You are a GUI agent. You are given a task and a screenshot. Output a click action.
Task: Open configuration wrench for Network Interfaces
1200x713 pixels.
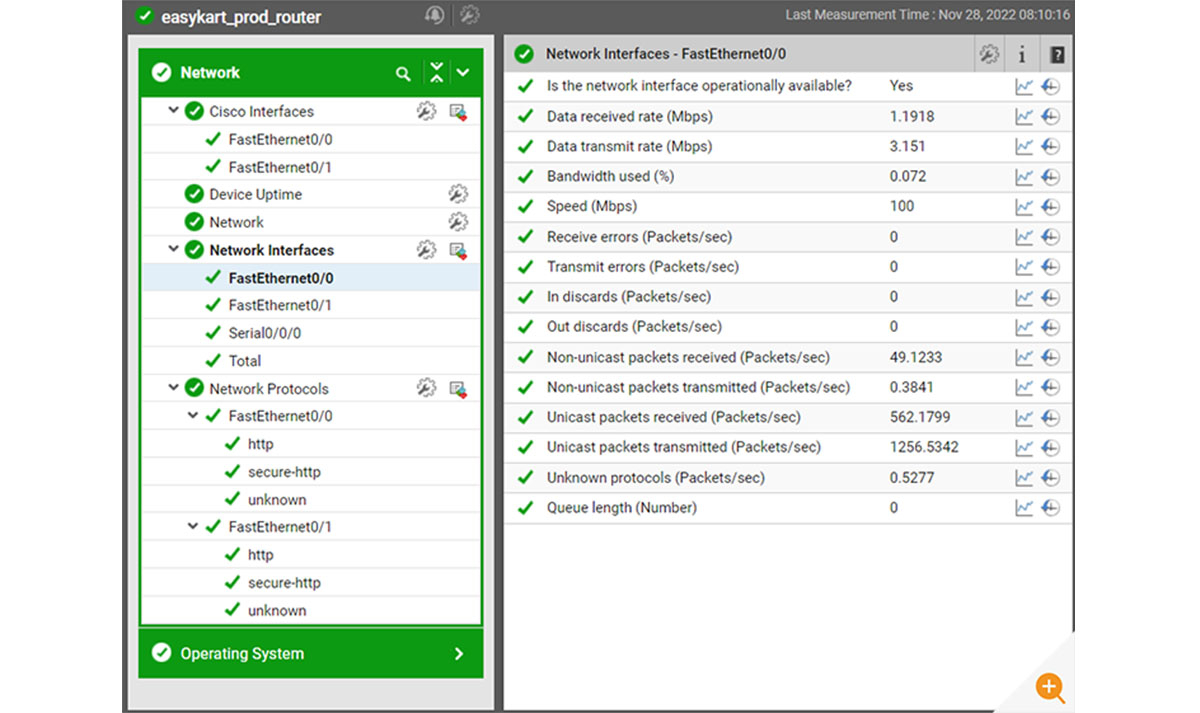click(427, 250)
